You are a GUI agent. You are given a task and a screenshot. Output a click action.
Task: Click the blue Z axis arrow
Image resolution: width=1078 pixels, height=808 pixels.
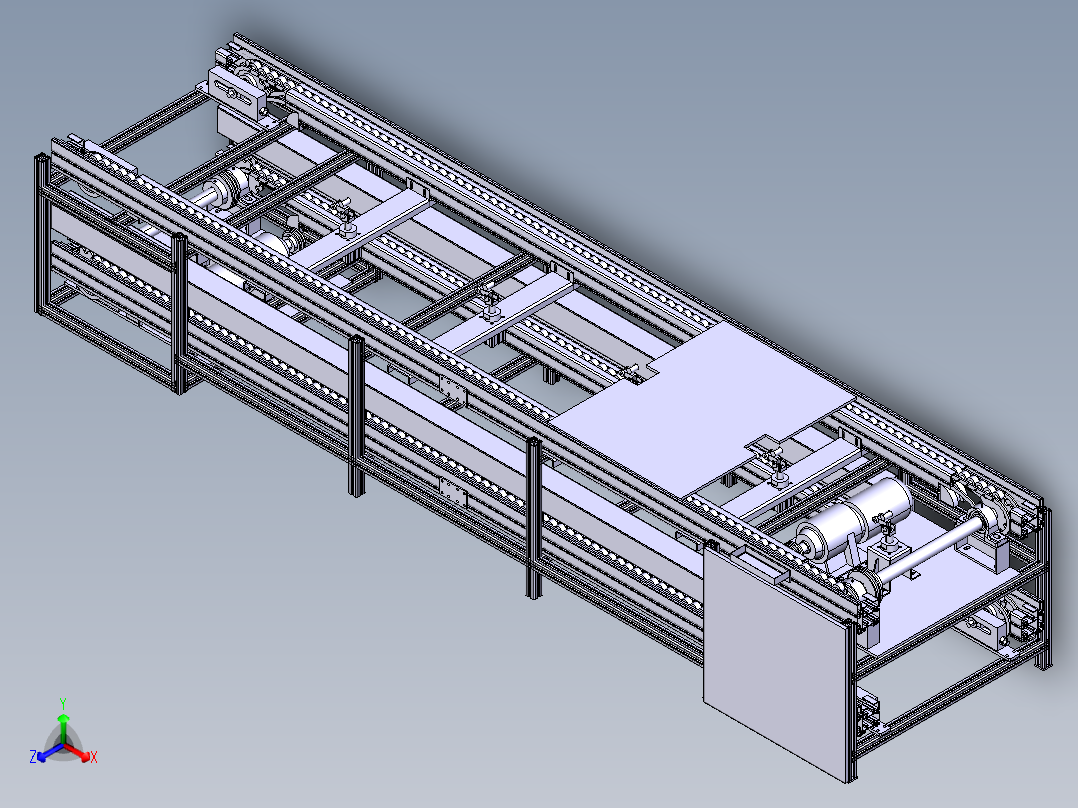pos(42,757)
